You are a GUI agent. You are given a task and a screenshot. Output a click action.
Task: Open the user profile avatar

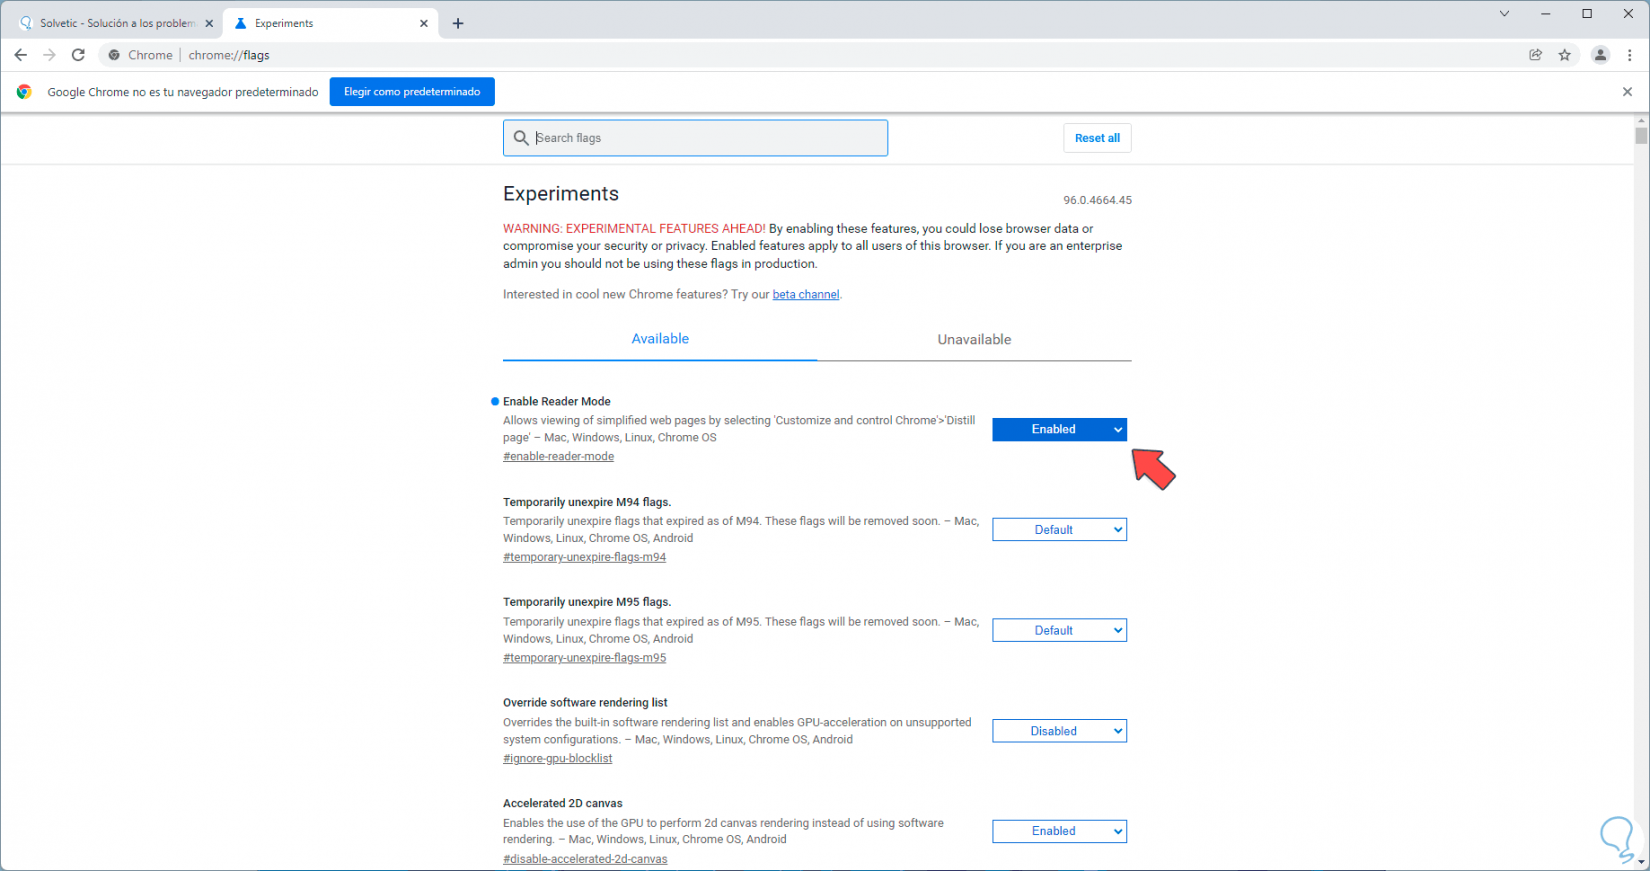[x=1600, y=55]
